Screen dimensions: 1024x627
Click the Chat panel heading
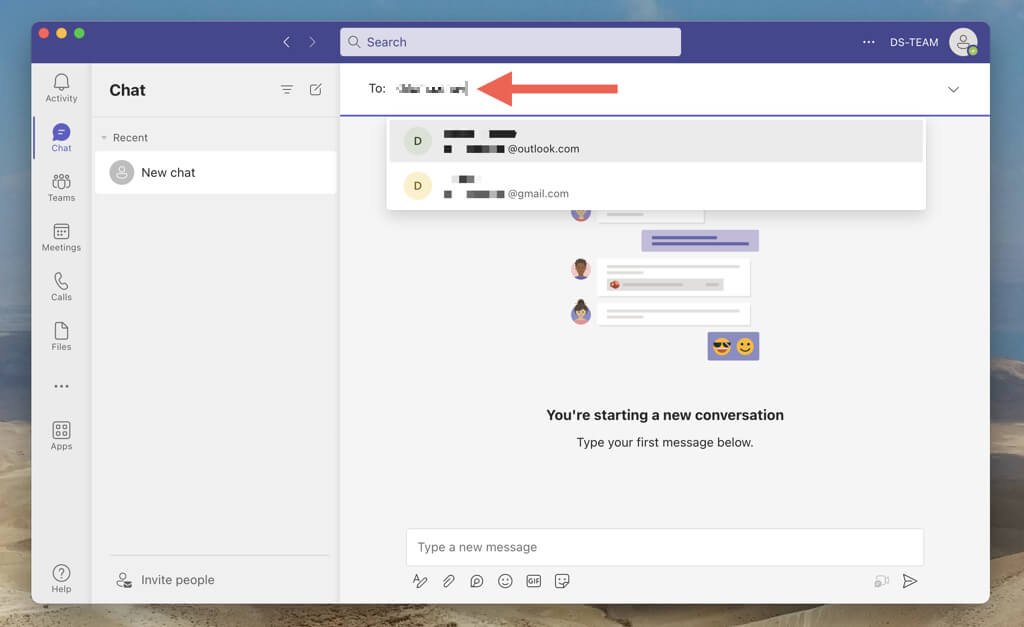(127, 90)
